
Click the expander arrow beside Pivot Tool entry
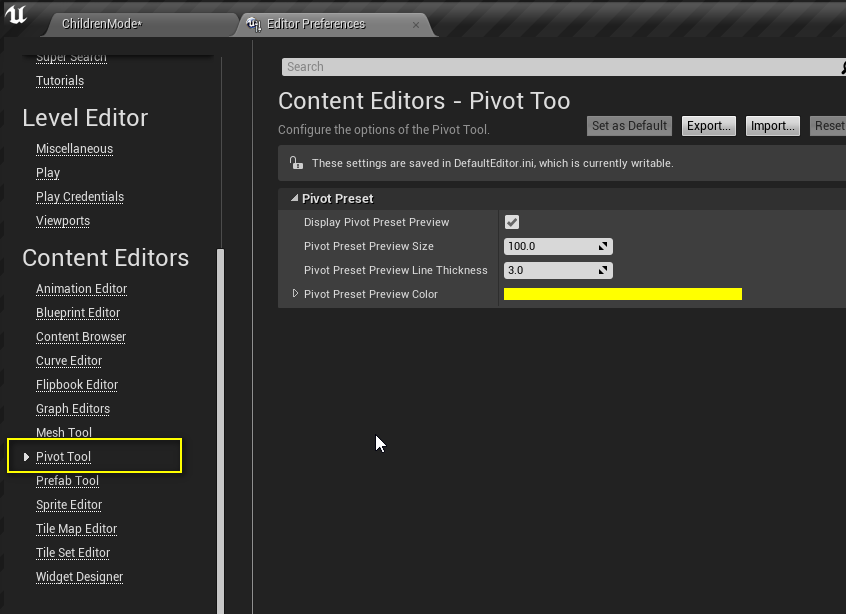point(26,456)
